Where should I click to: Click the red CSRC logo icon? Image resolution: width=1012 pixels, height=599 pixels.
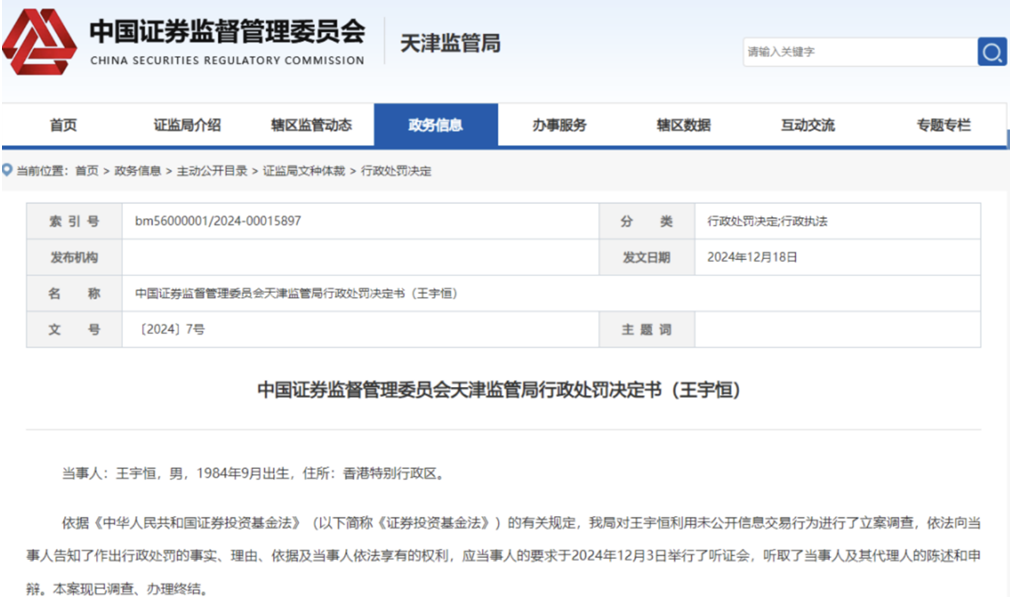[39, 42]
